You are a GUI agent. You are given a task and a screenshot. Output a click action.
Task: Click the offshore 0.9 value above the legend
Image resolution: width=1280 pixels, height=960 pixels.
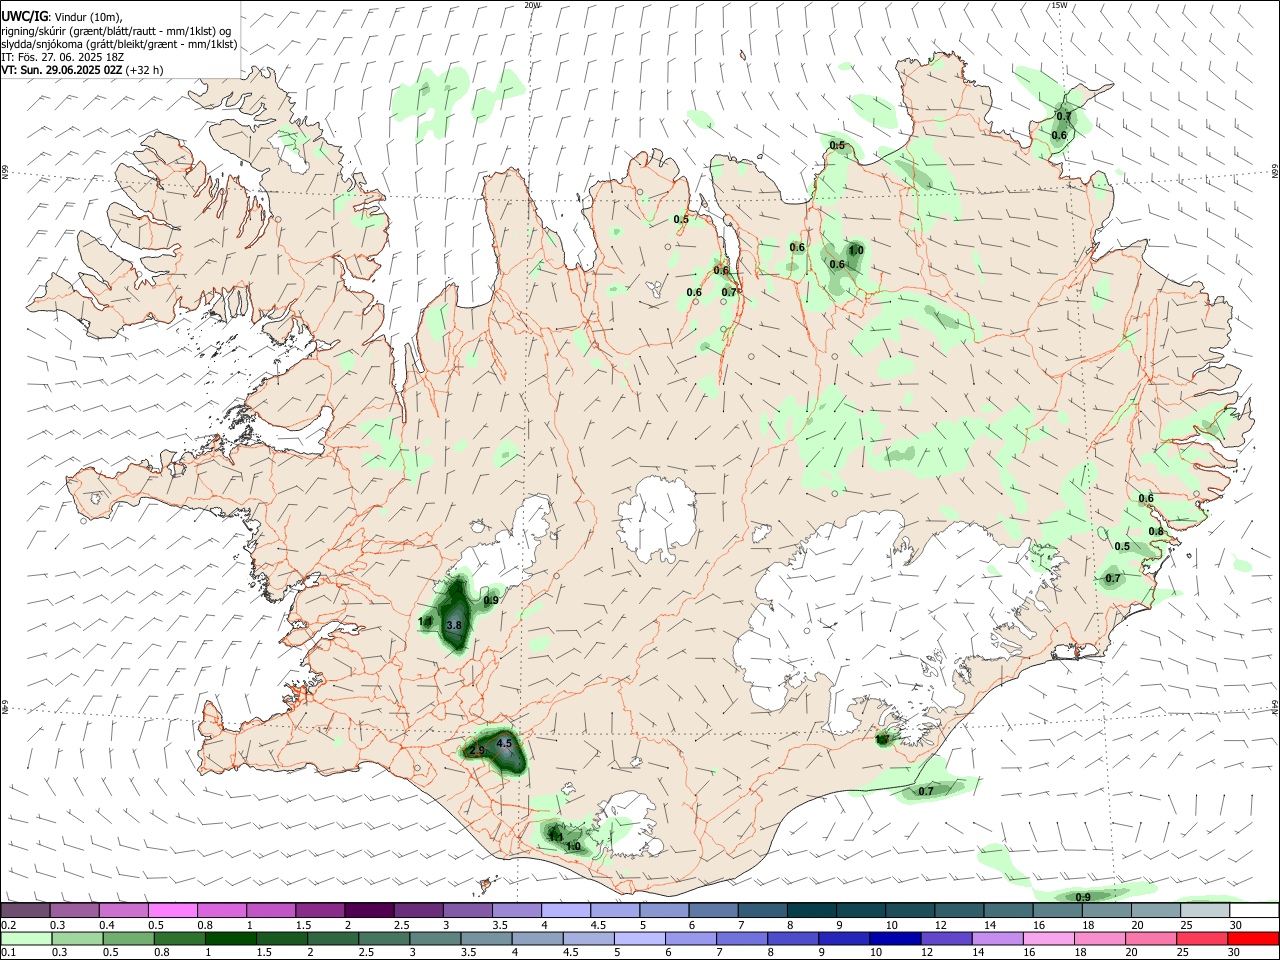(x=1083, y=897)
